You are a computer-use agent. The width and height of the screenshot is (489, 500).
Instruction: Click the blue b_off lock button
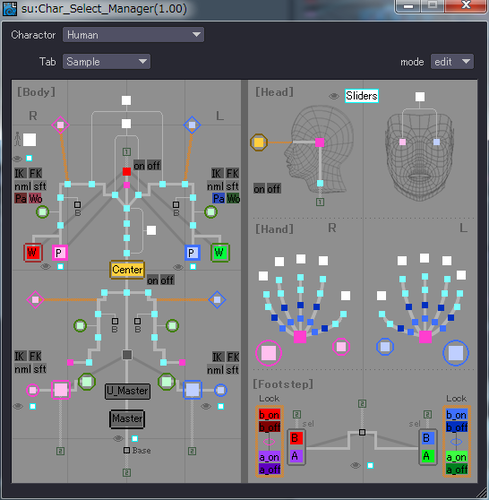457,427
